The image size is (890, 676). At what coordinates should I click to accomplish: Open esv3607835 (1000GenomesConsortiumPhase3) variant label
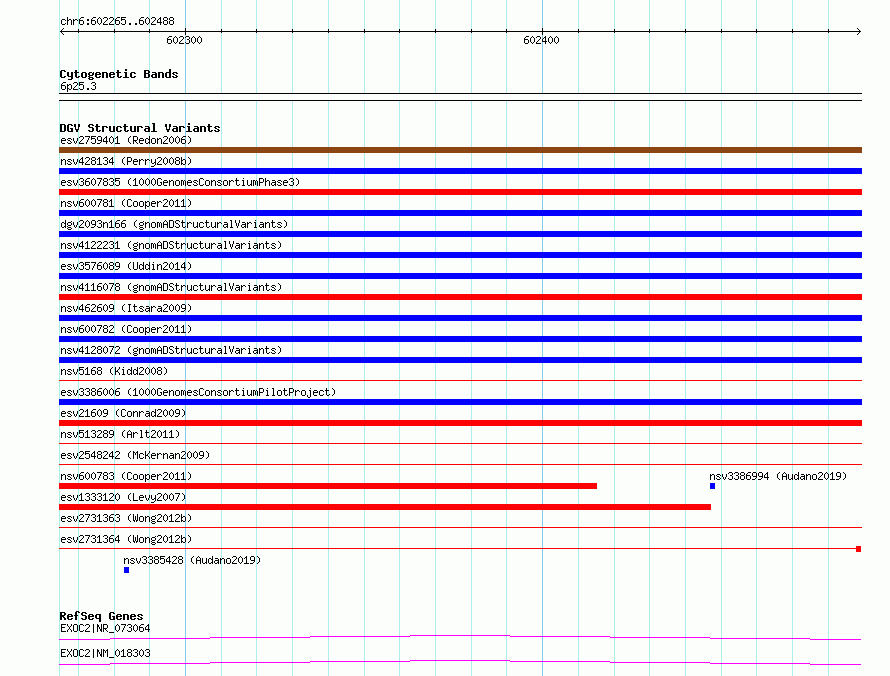click(180, 182)
